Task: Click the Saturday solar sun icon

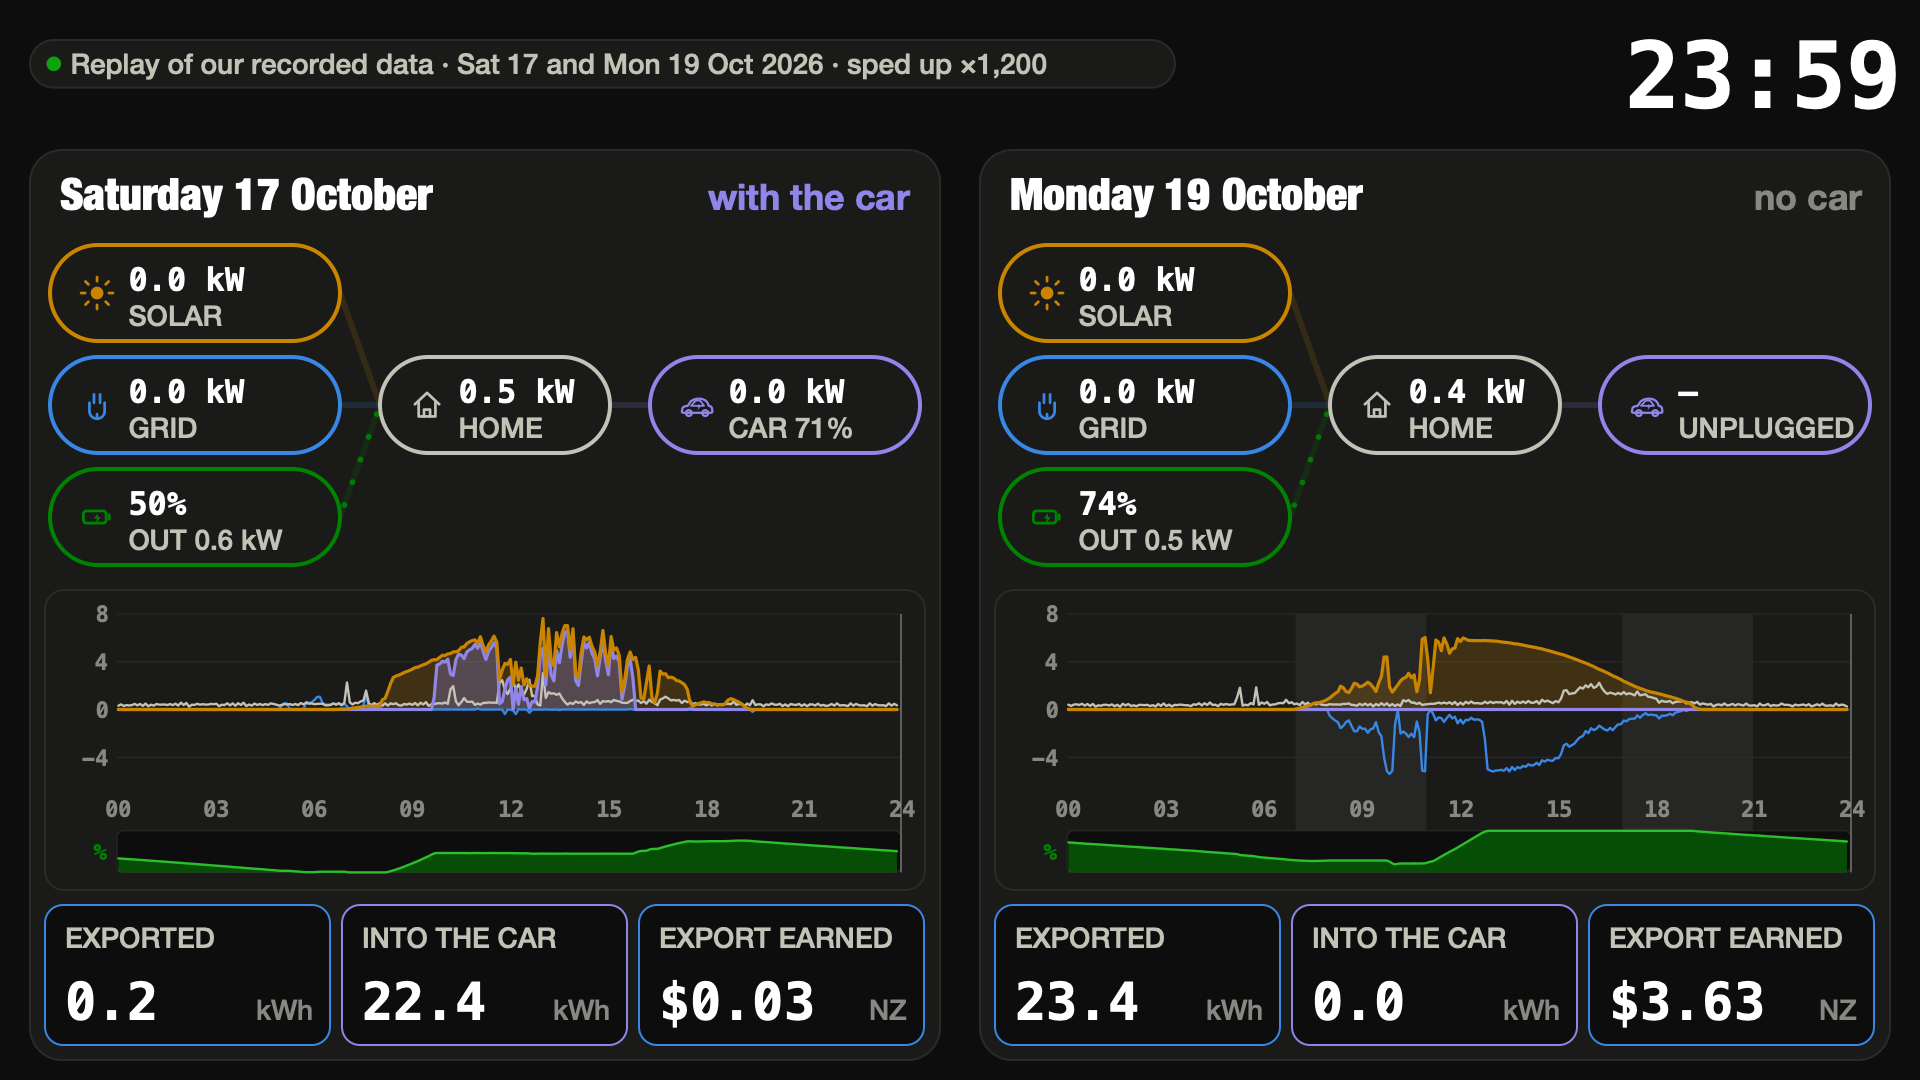Action: tap(96, 293)
